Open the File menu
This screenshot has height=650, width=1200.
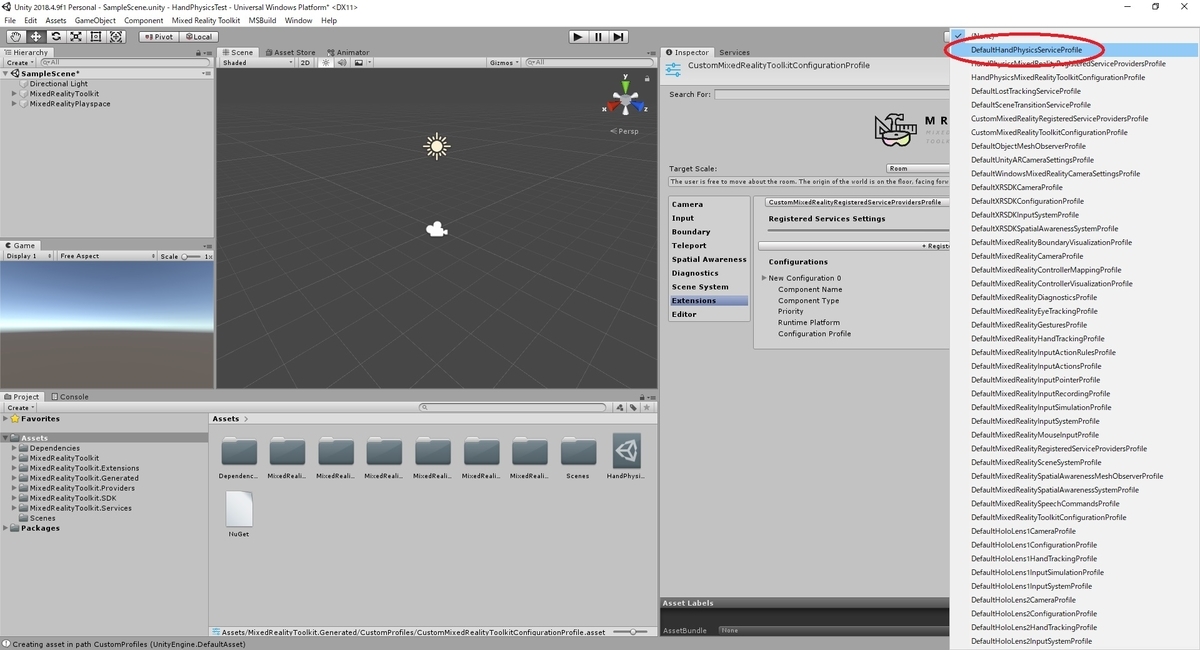pos(10,20)
